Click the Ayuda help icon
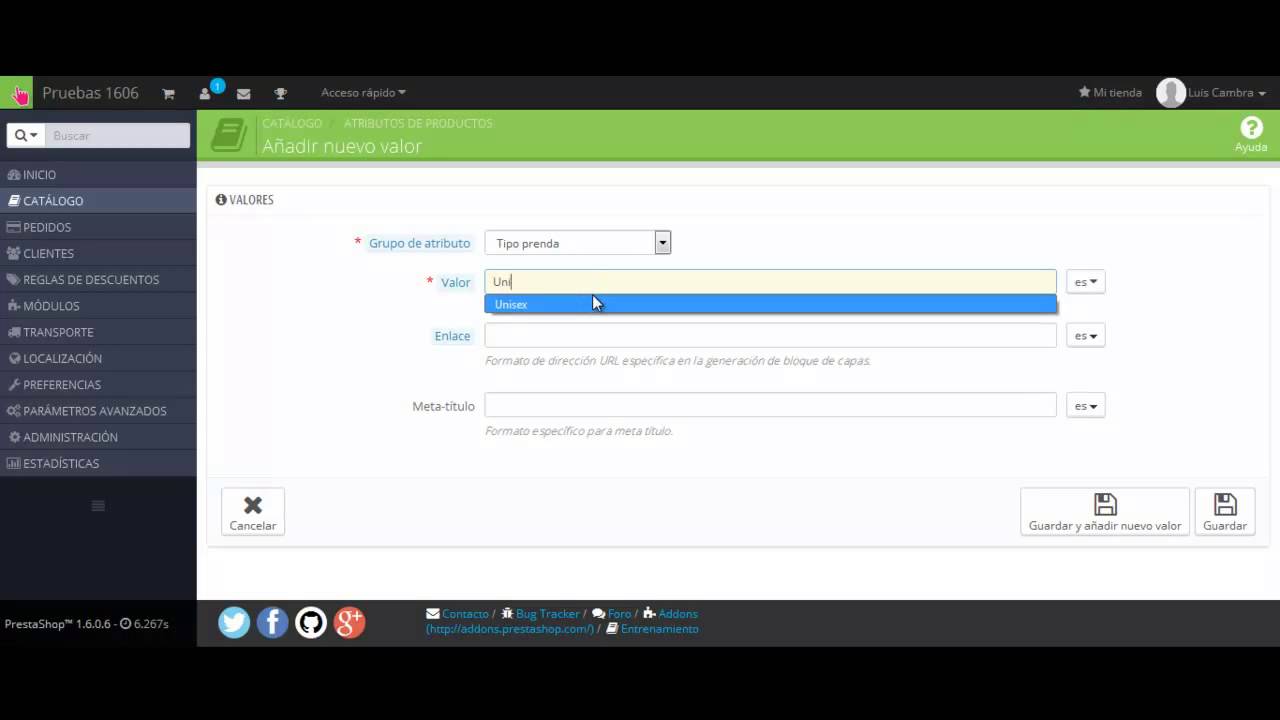This screenshot has width=1280, height=720. click(1251, 135)
